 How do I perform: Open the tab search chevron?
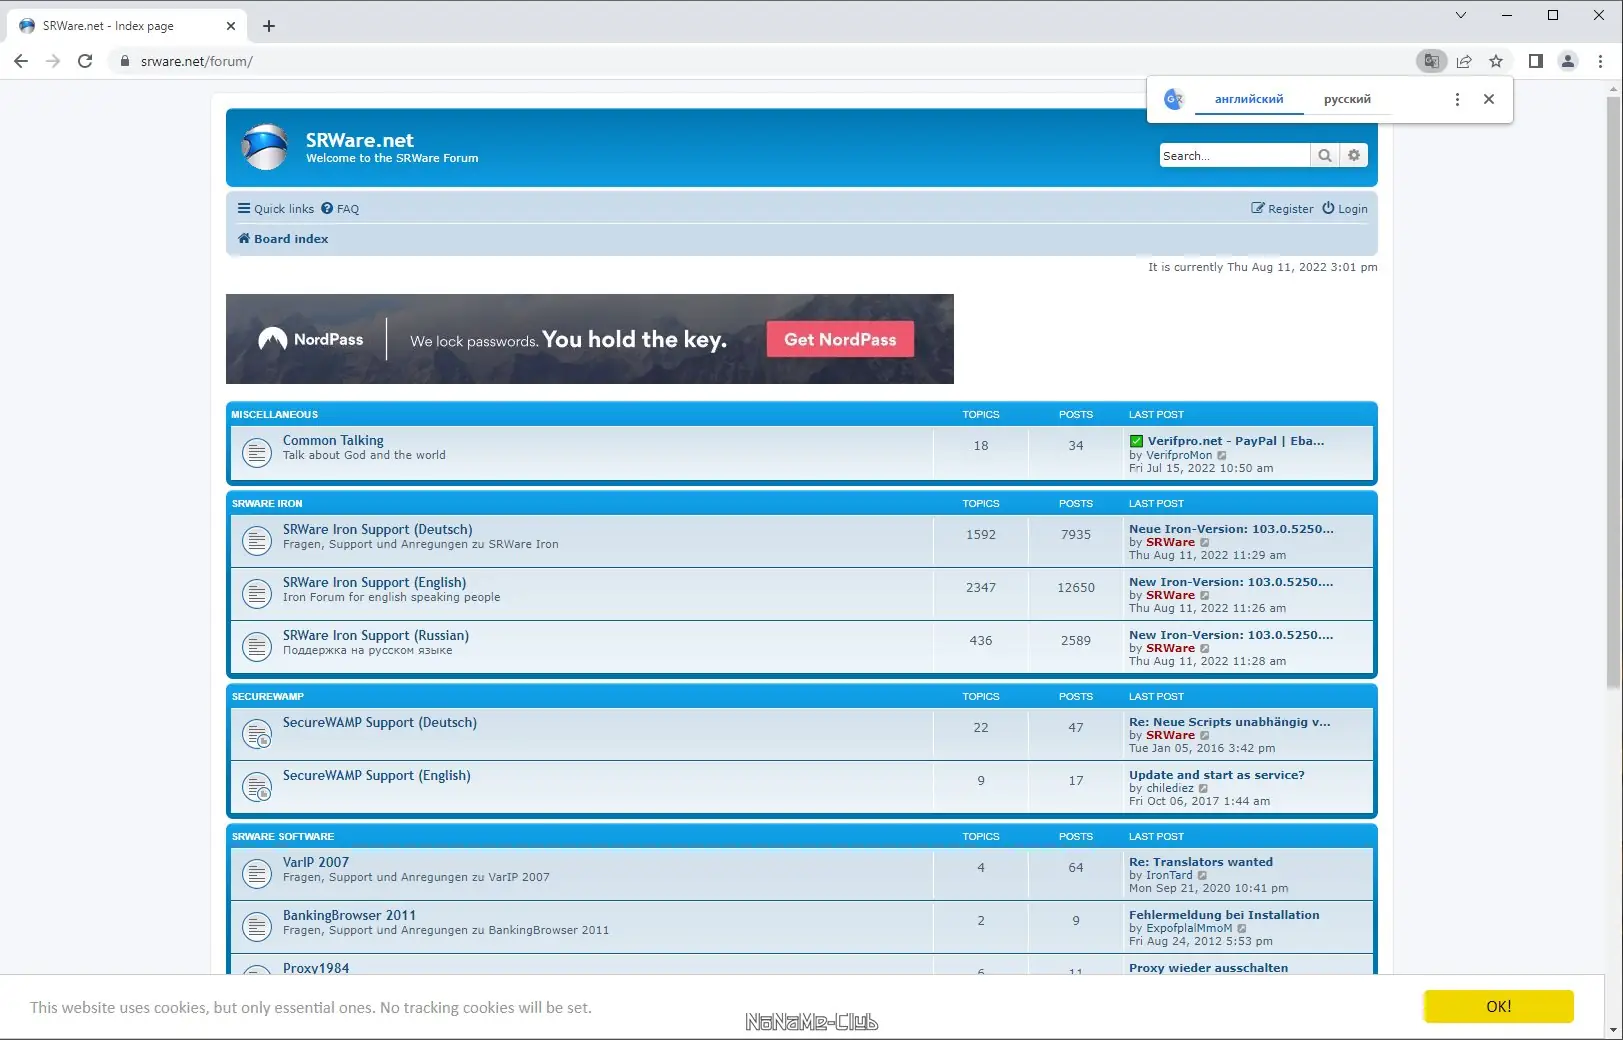point(1460,15)
